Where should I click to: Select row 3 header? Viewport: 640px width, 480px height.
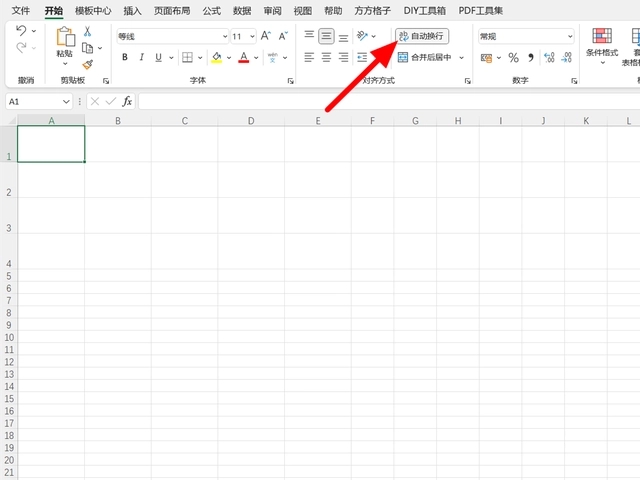9,216
